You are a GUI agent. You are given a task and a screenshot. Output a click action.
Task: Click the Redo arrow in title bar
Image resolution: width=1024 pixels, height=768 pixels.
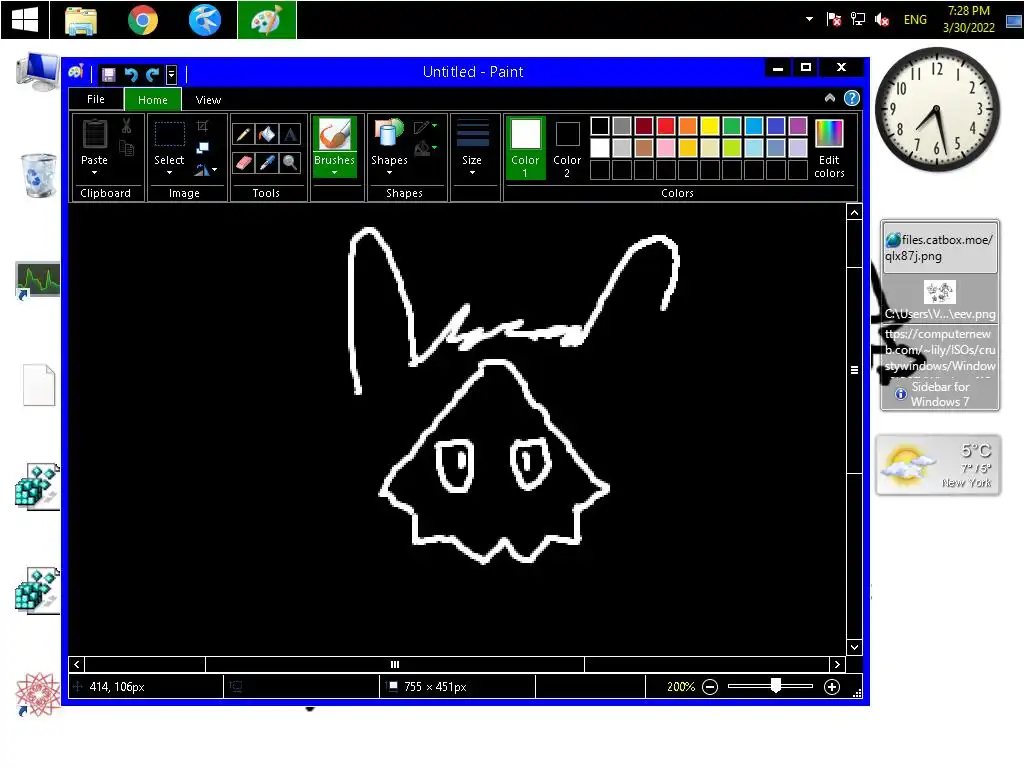click(152, 74)
